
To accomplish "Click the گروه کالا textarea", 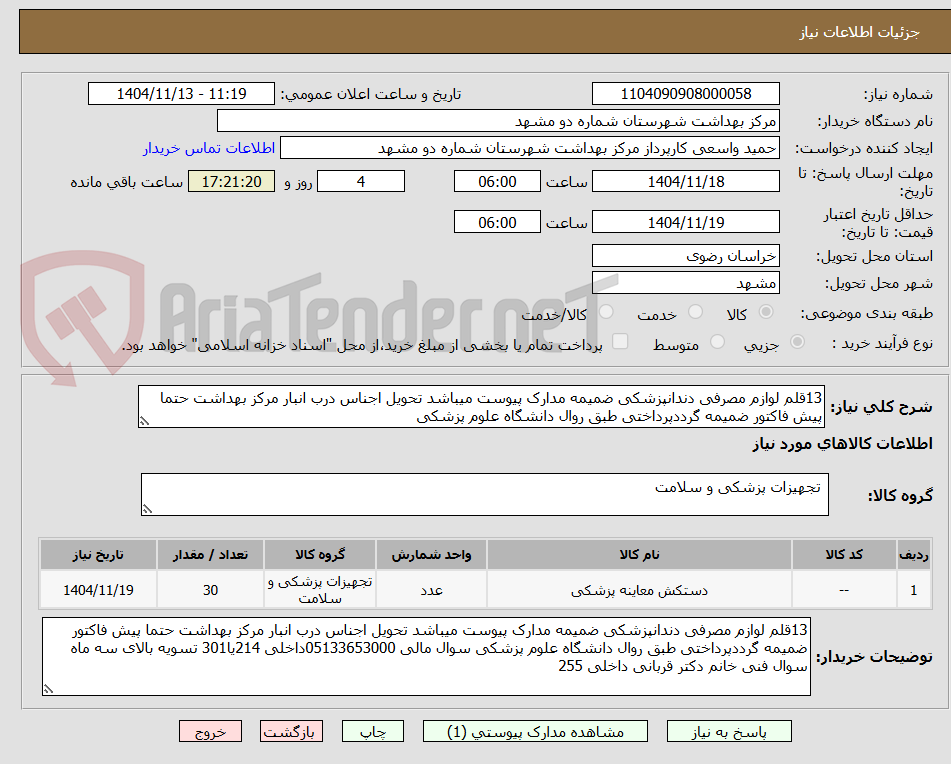I will 485,495.
